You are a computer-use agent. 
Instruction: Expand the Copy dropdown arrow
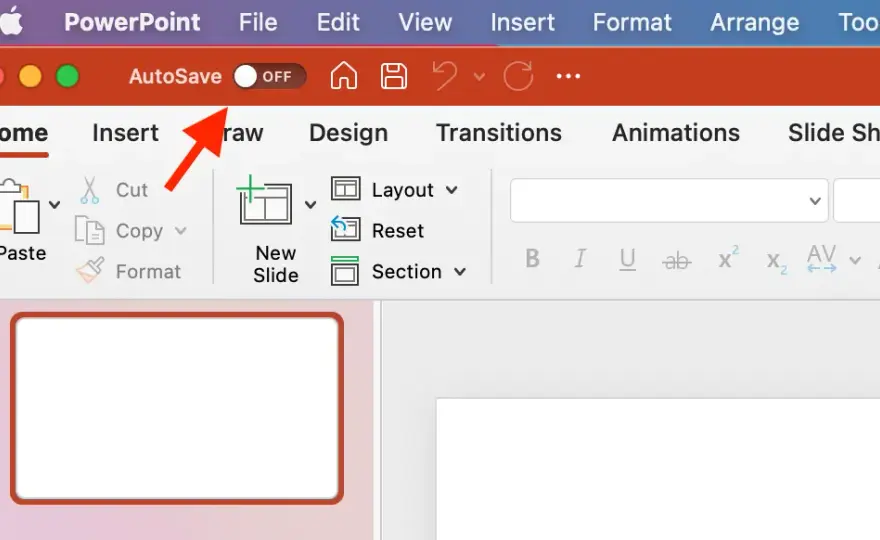[180, 231]
